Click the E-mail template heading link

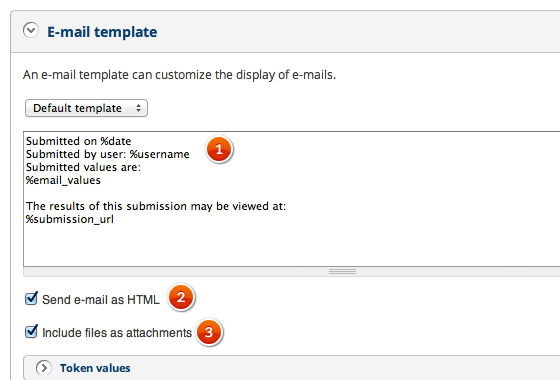pyautogui.click(x=102, y=32)
